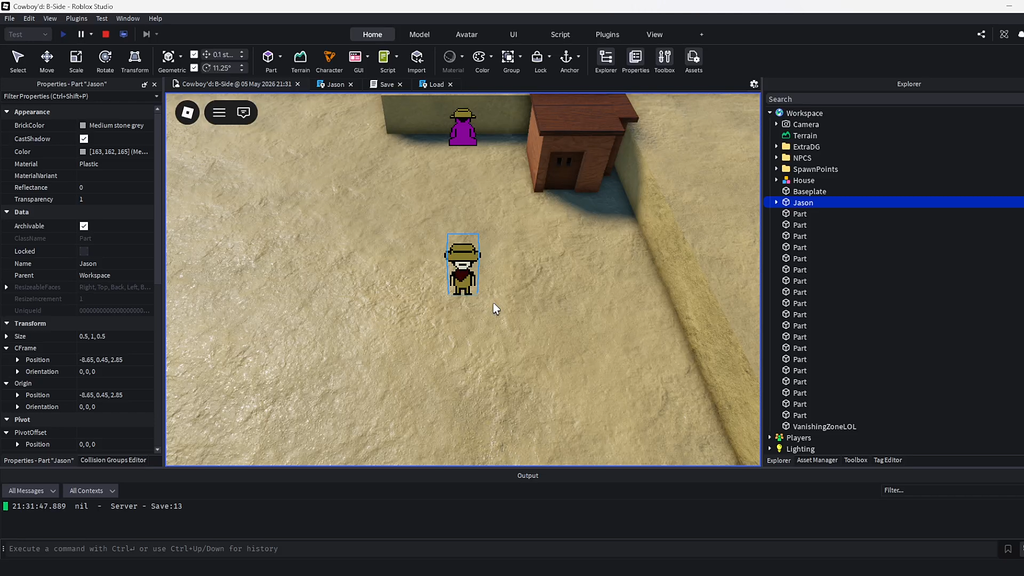Image resolution: width=1024 pixels, height=576 pixels.
Task: Open the in-game chat icon
Action: [244, 112]
